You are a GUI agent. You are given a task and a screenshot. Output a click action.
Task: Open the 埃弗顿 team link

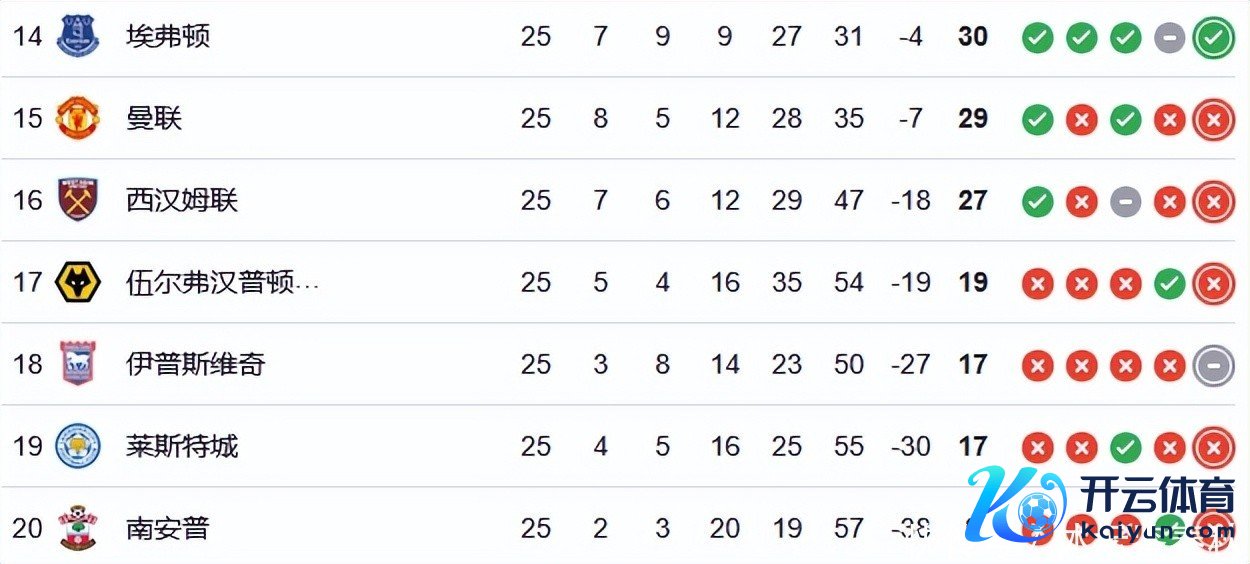168,36
